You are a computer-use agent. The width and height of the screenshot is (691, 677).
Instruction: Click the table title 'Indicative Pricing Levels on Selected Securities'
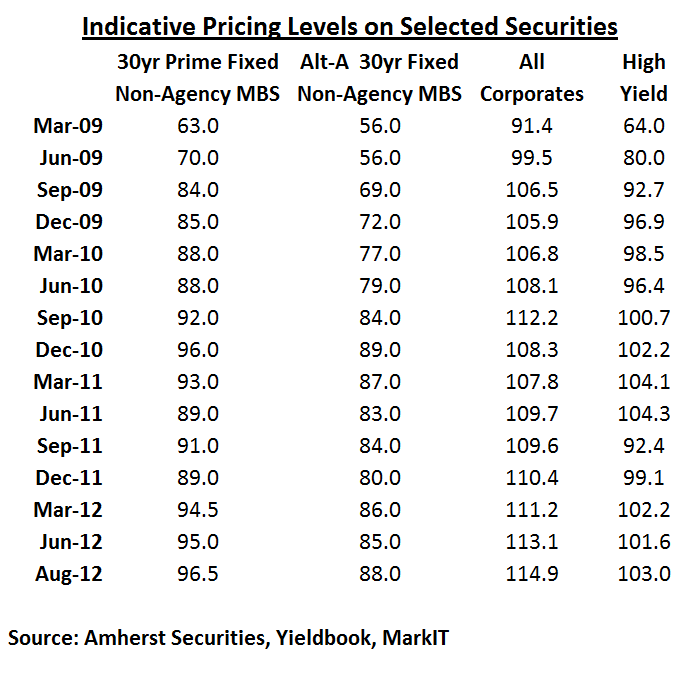click(x=349, y=25)
